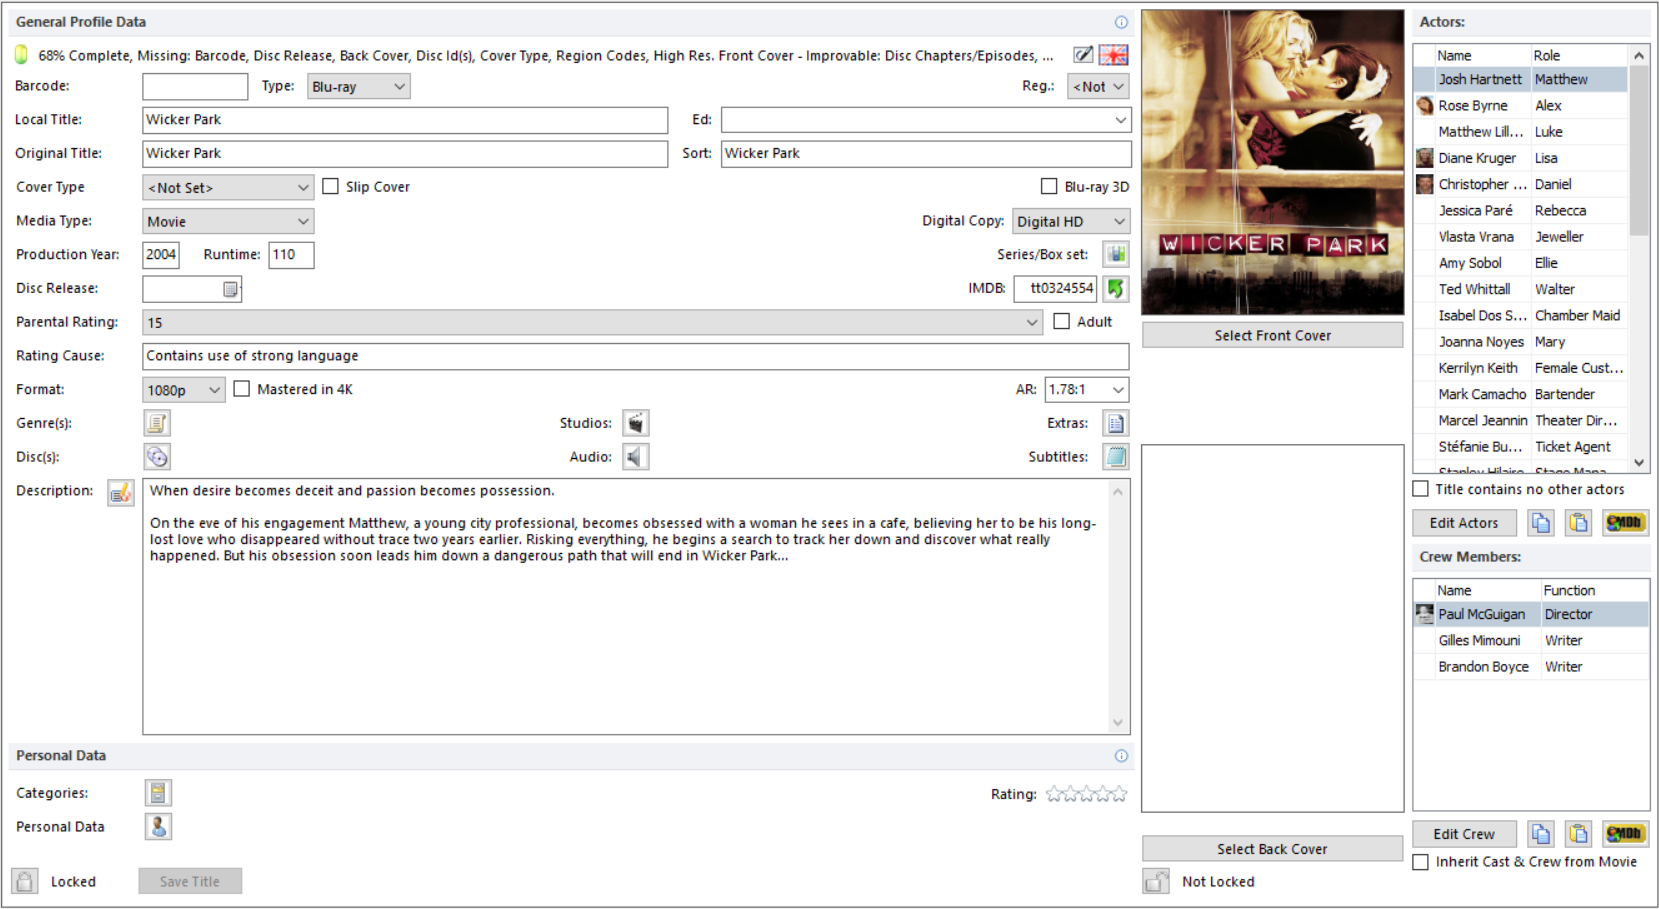Open the Genre(s) editor icon
The width and height of the screenshot is (1659, 909).
tap(157, 423)
